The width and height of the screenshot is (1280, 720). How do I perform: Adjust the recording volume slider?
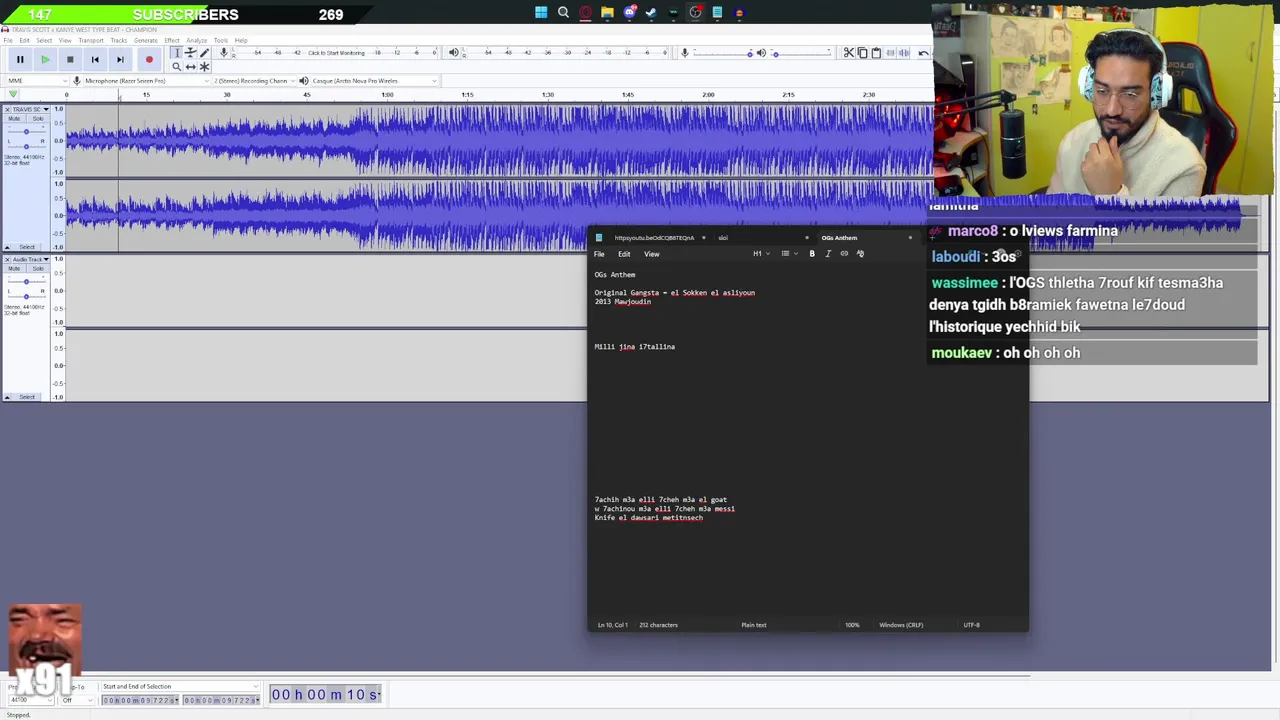tap(722, 54)
